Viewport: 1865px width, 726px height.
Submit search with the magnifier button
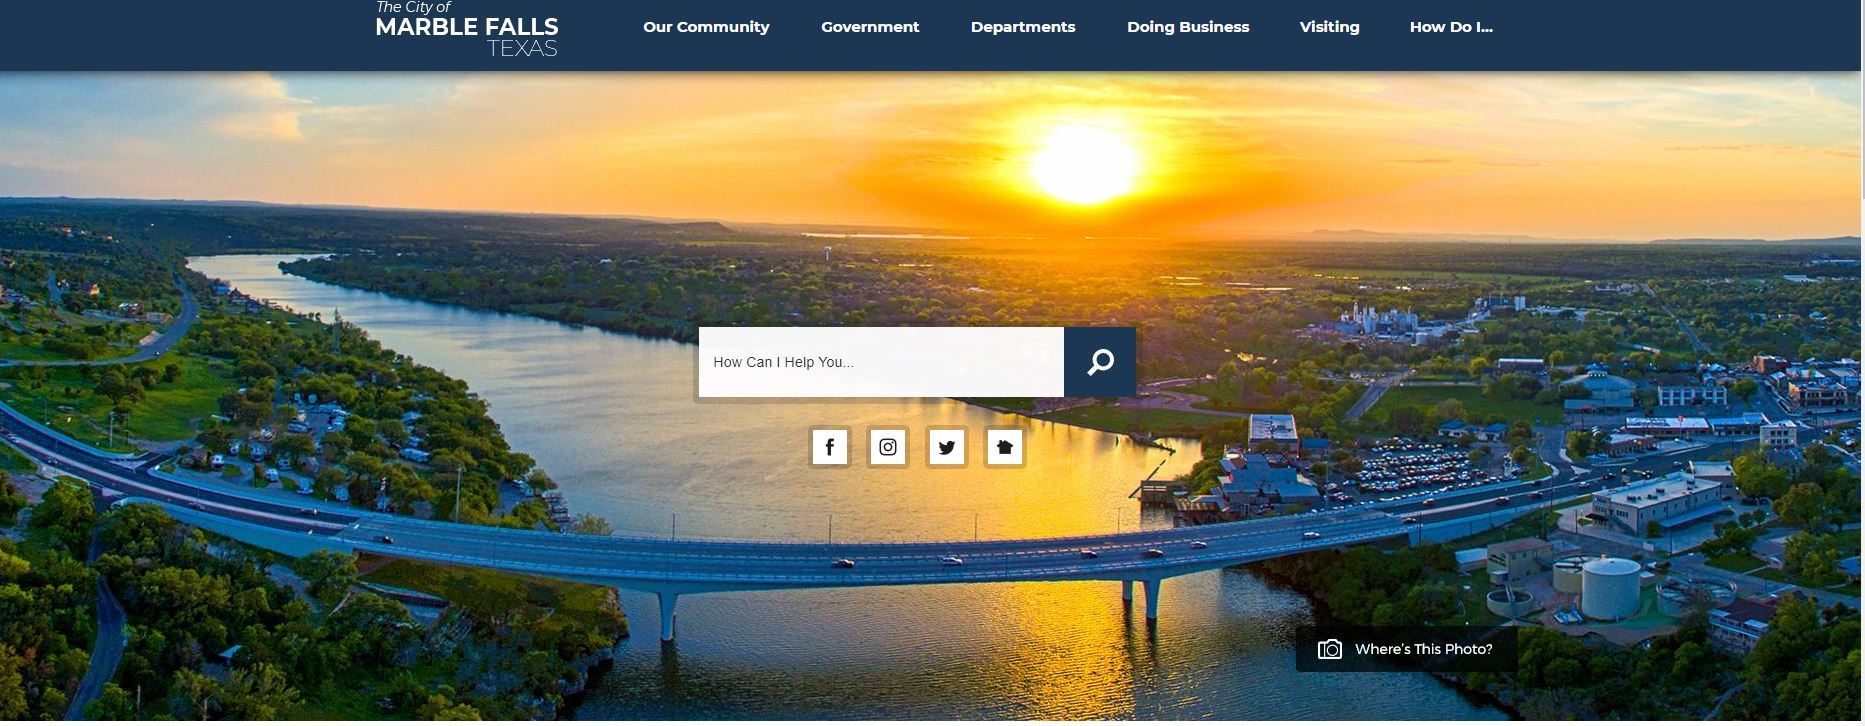[1100, 362]
